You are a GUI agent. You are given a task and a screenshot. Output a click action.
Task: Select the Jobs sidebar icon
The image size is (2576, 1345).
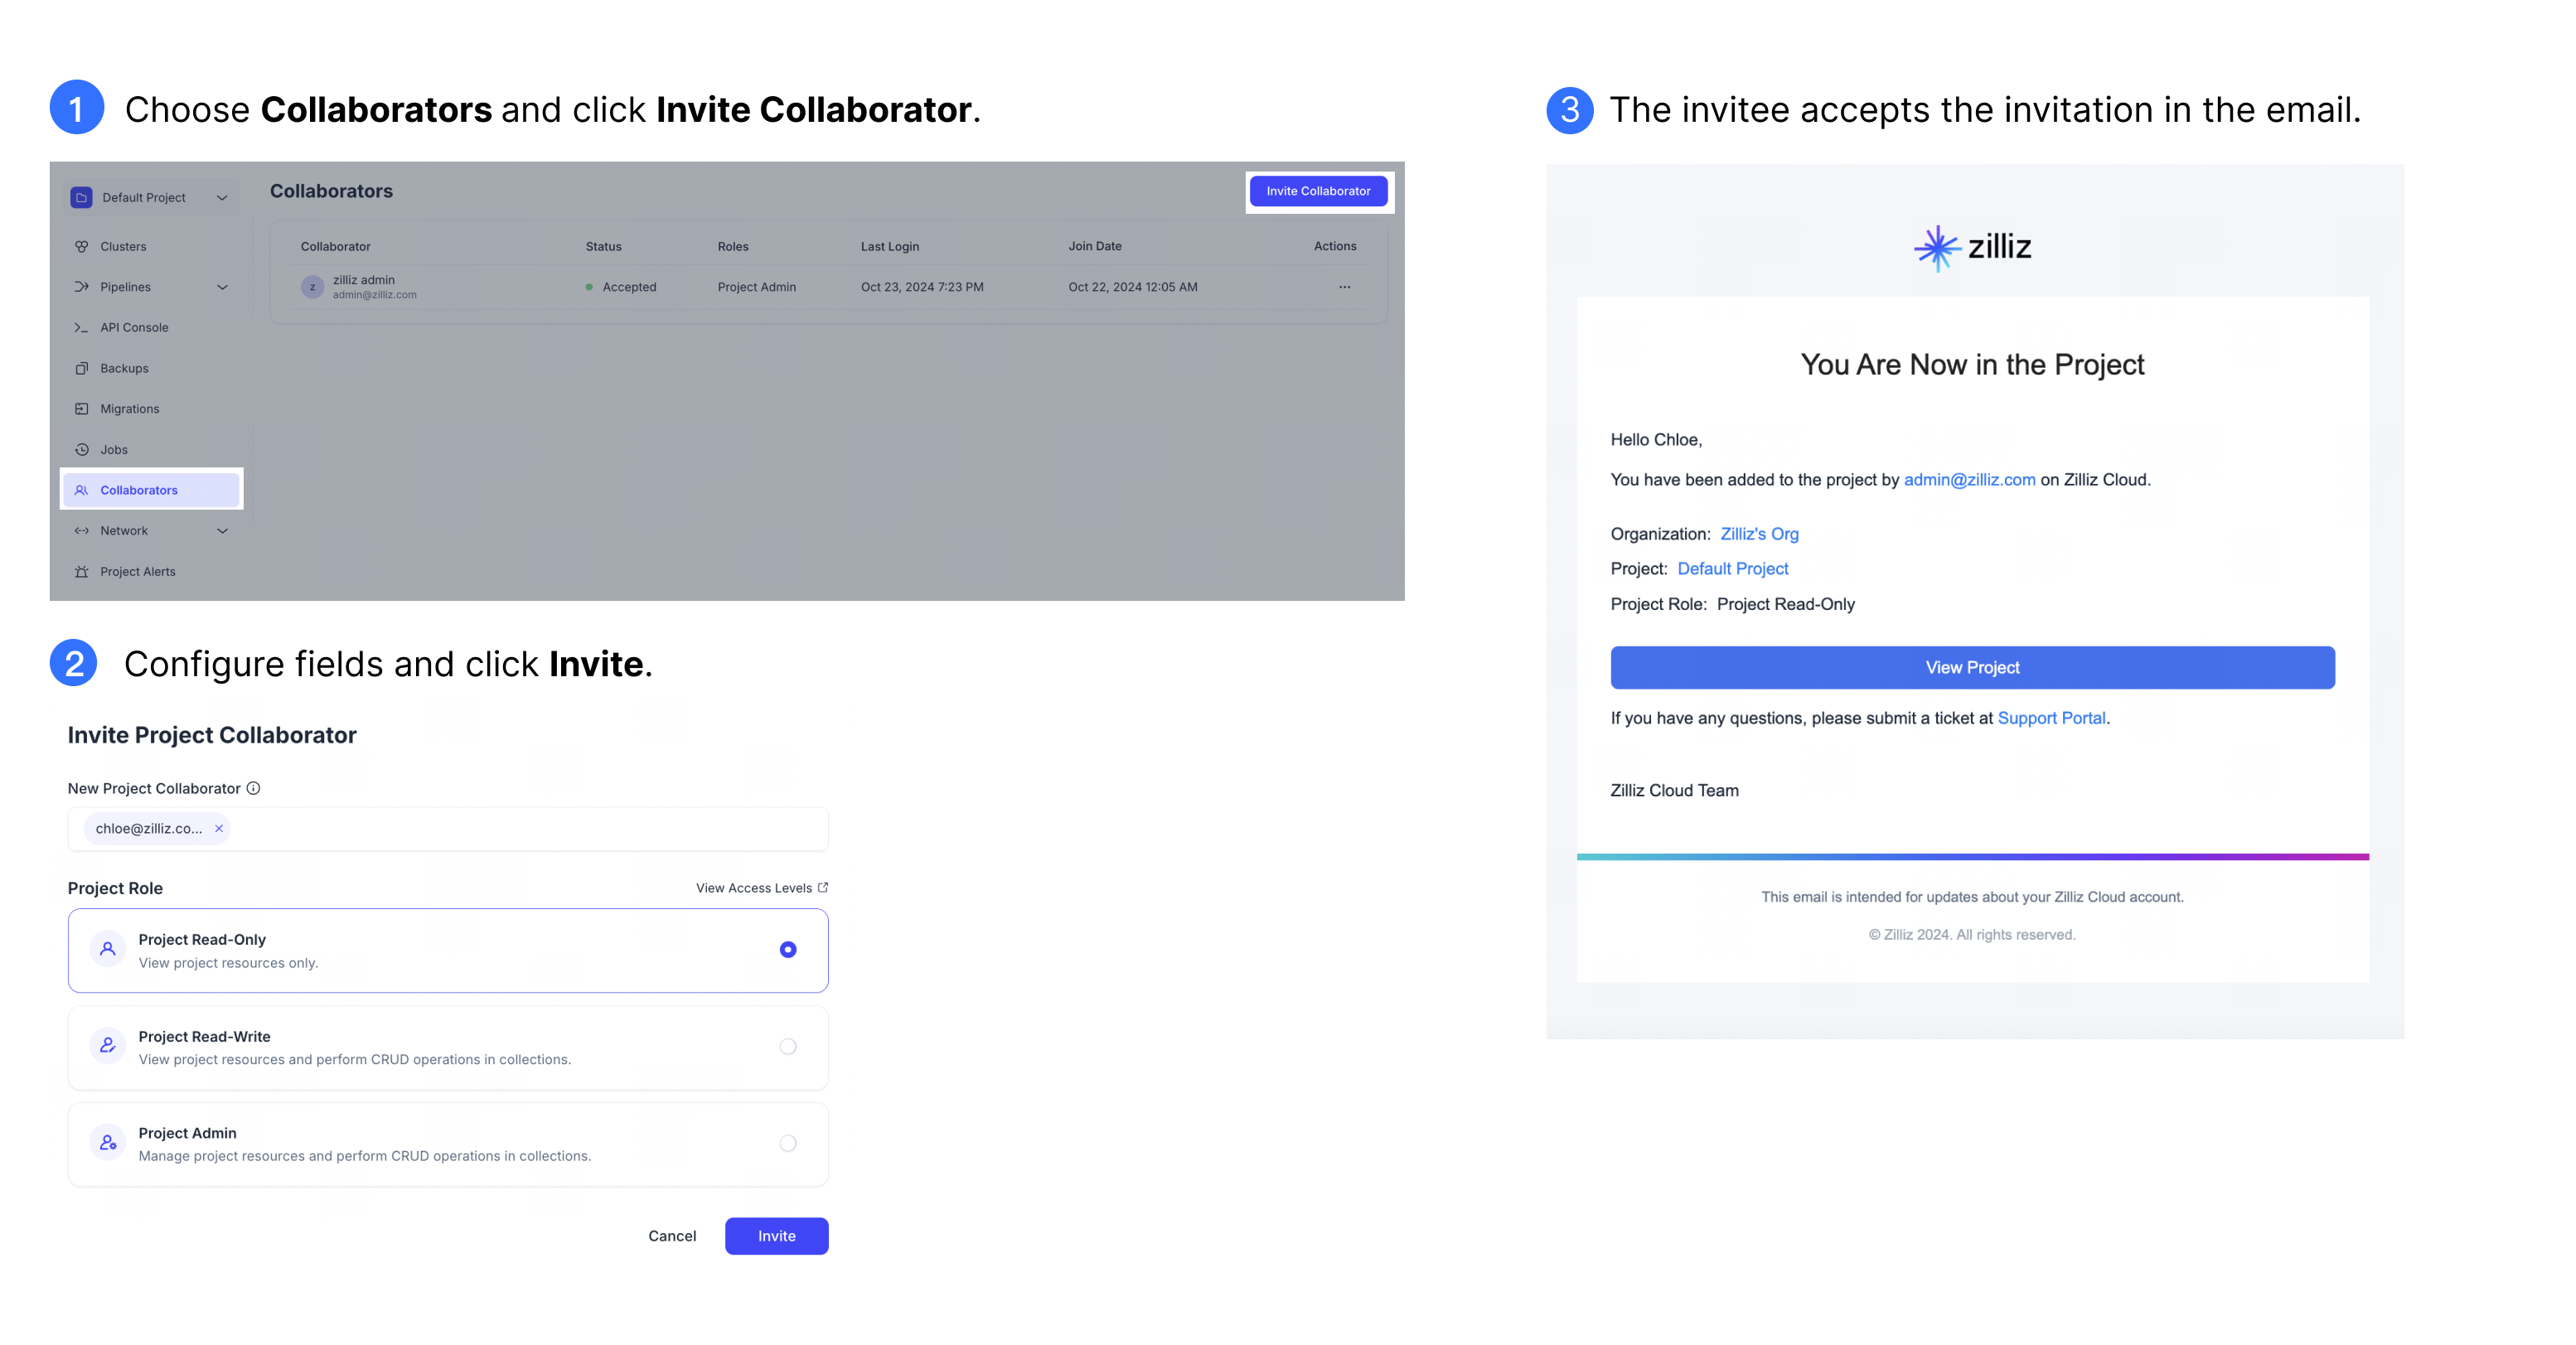click(82, 449)
